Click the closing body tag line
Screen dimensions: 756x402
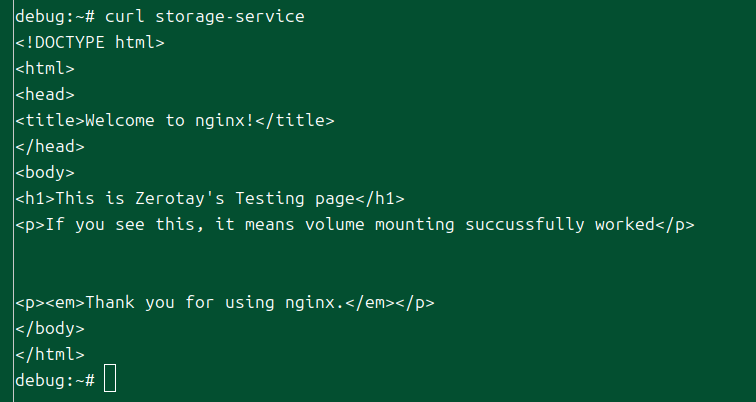50,328
